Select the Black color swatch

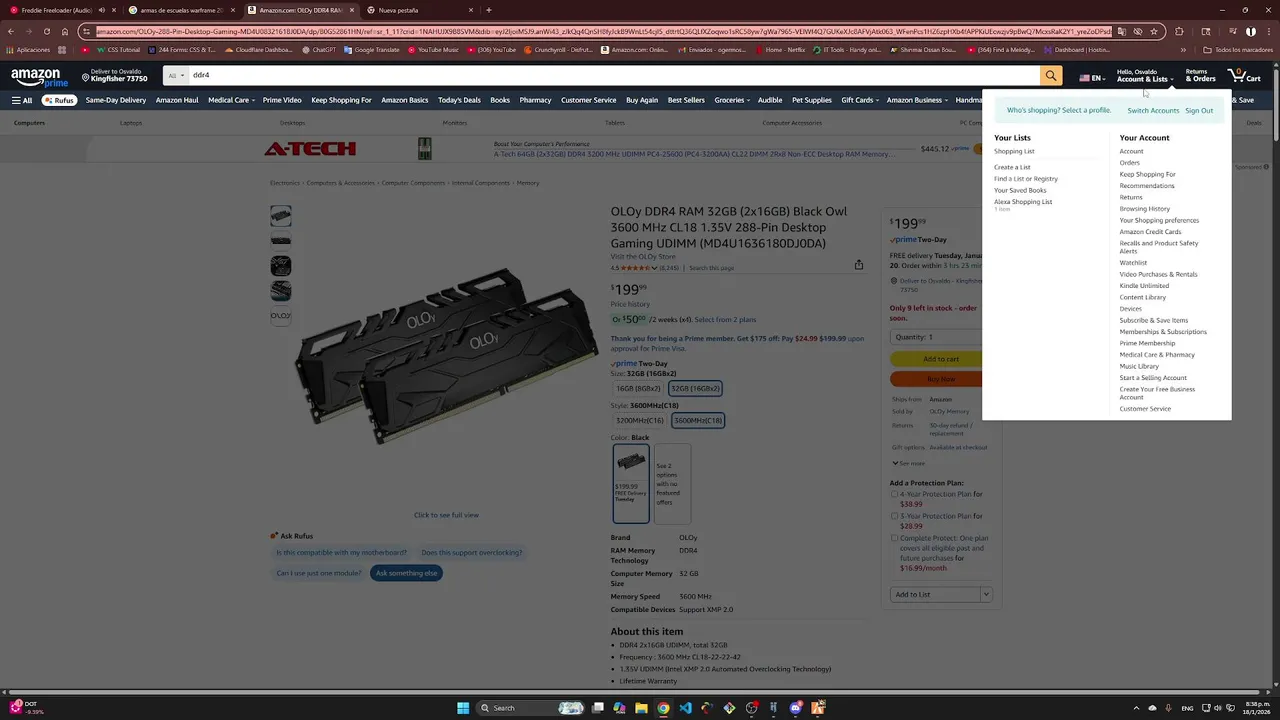coord(631,483)
